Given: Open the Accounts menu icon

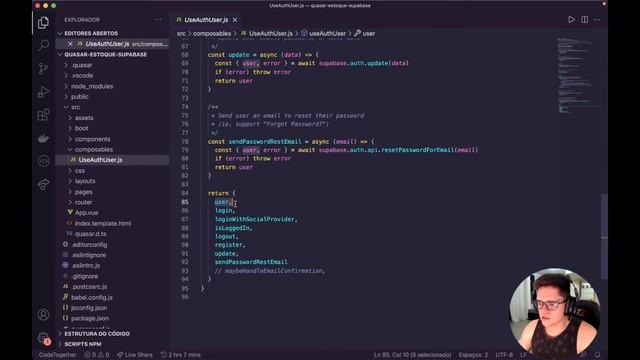Looking at the screenshot, I should tap(43, 315).
